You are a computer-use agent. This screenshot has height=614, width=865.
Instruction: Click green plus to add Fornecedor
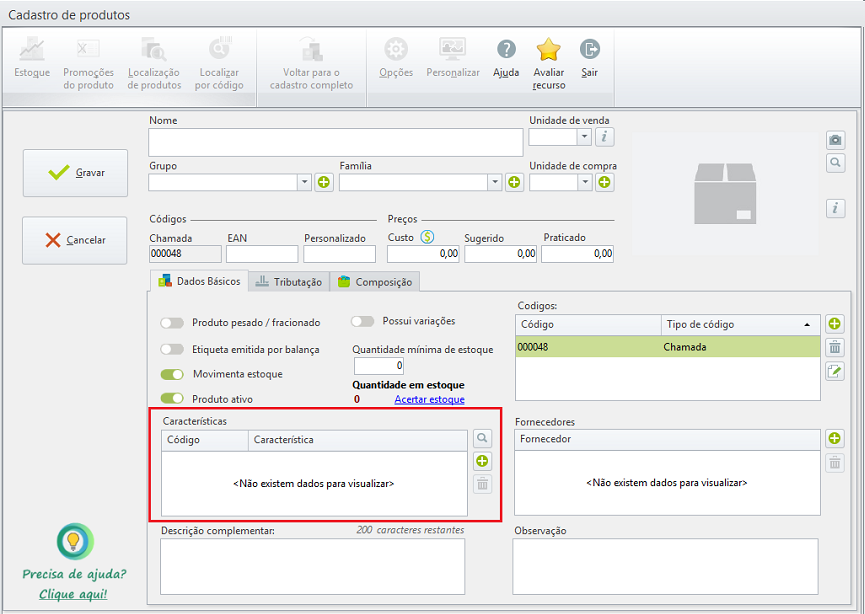835,438
